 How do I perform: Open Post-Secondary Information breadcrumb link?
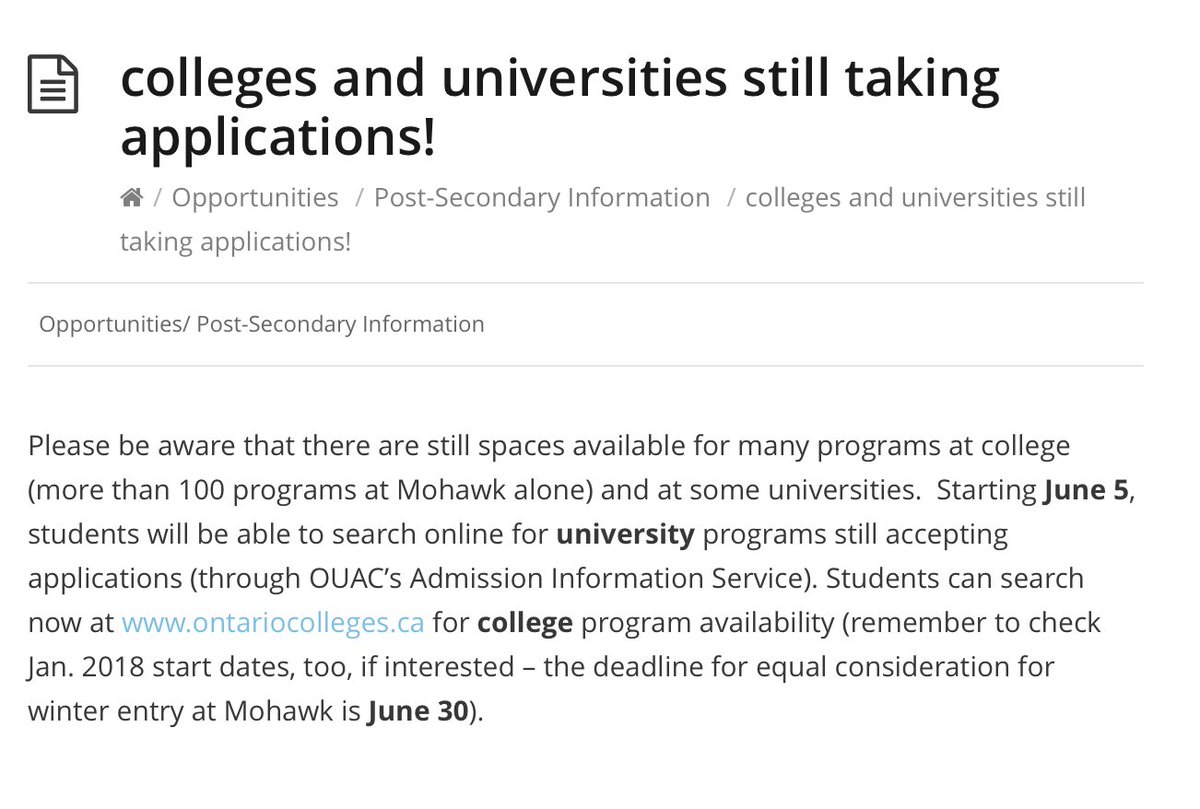click(x=542, y=198)
